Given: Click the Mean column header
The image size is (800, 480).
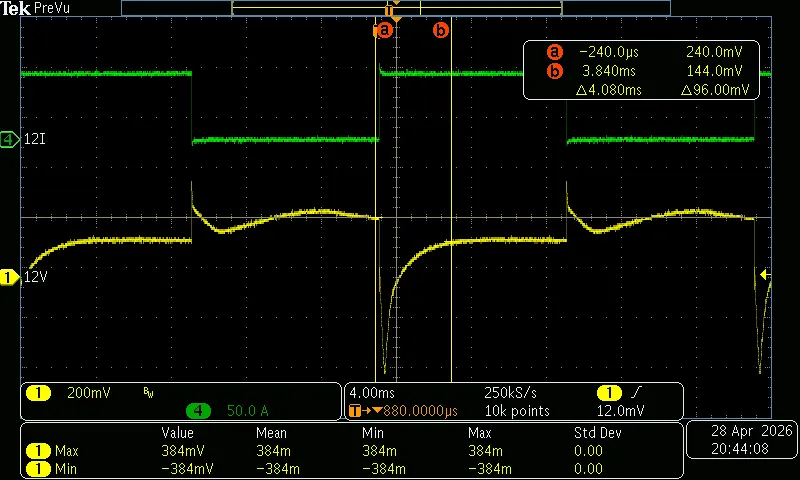Looking at the screenshot, I should [271, 433].
